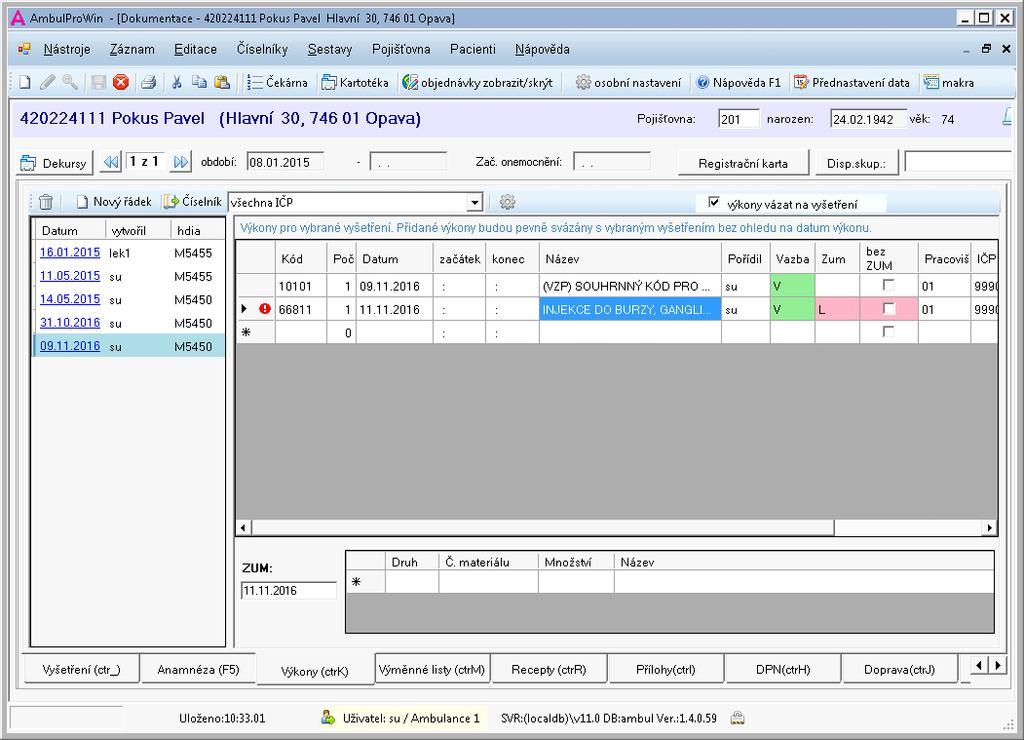Click the gear icon next to ICP combo
Viewport: 1024px width, 740px height.
pos(507,202)
